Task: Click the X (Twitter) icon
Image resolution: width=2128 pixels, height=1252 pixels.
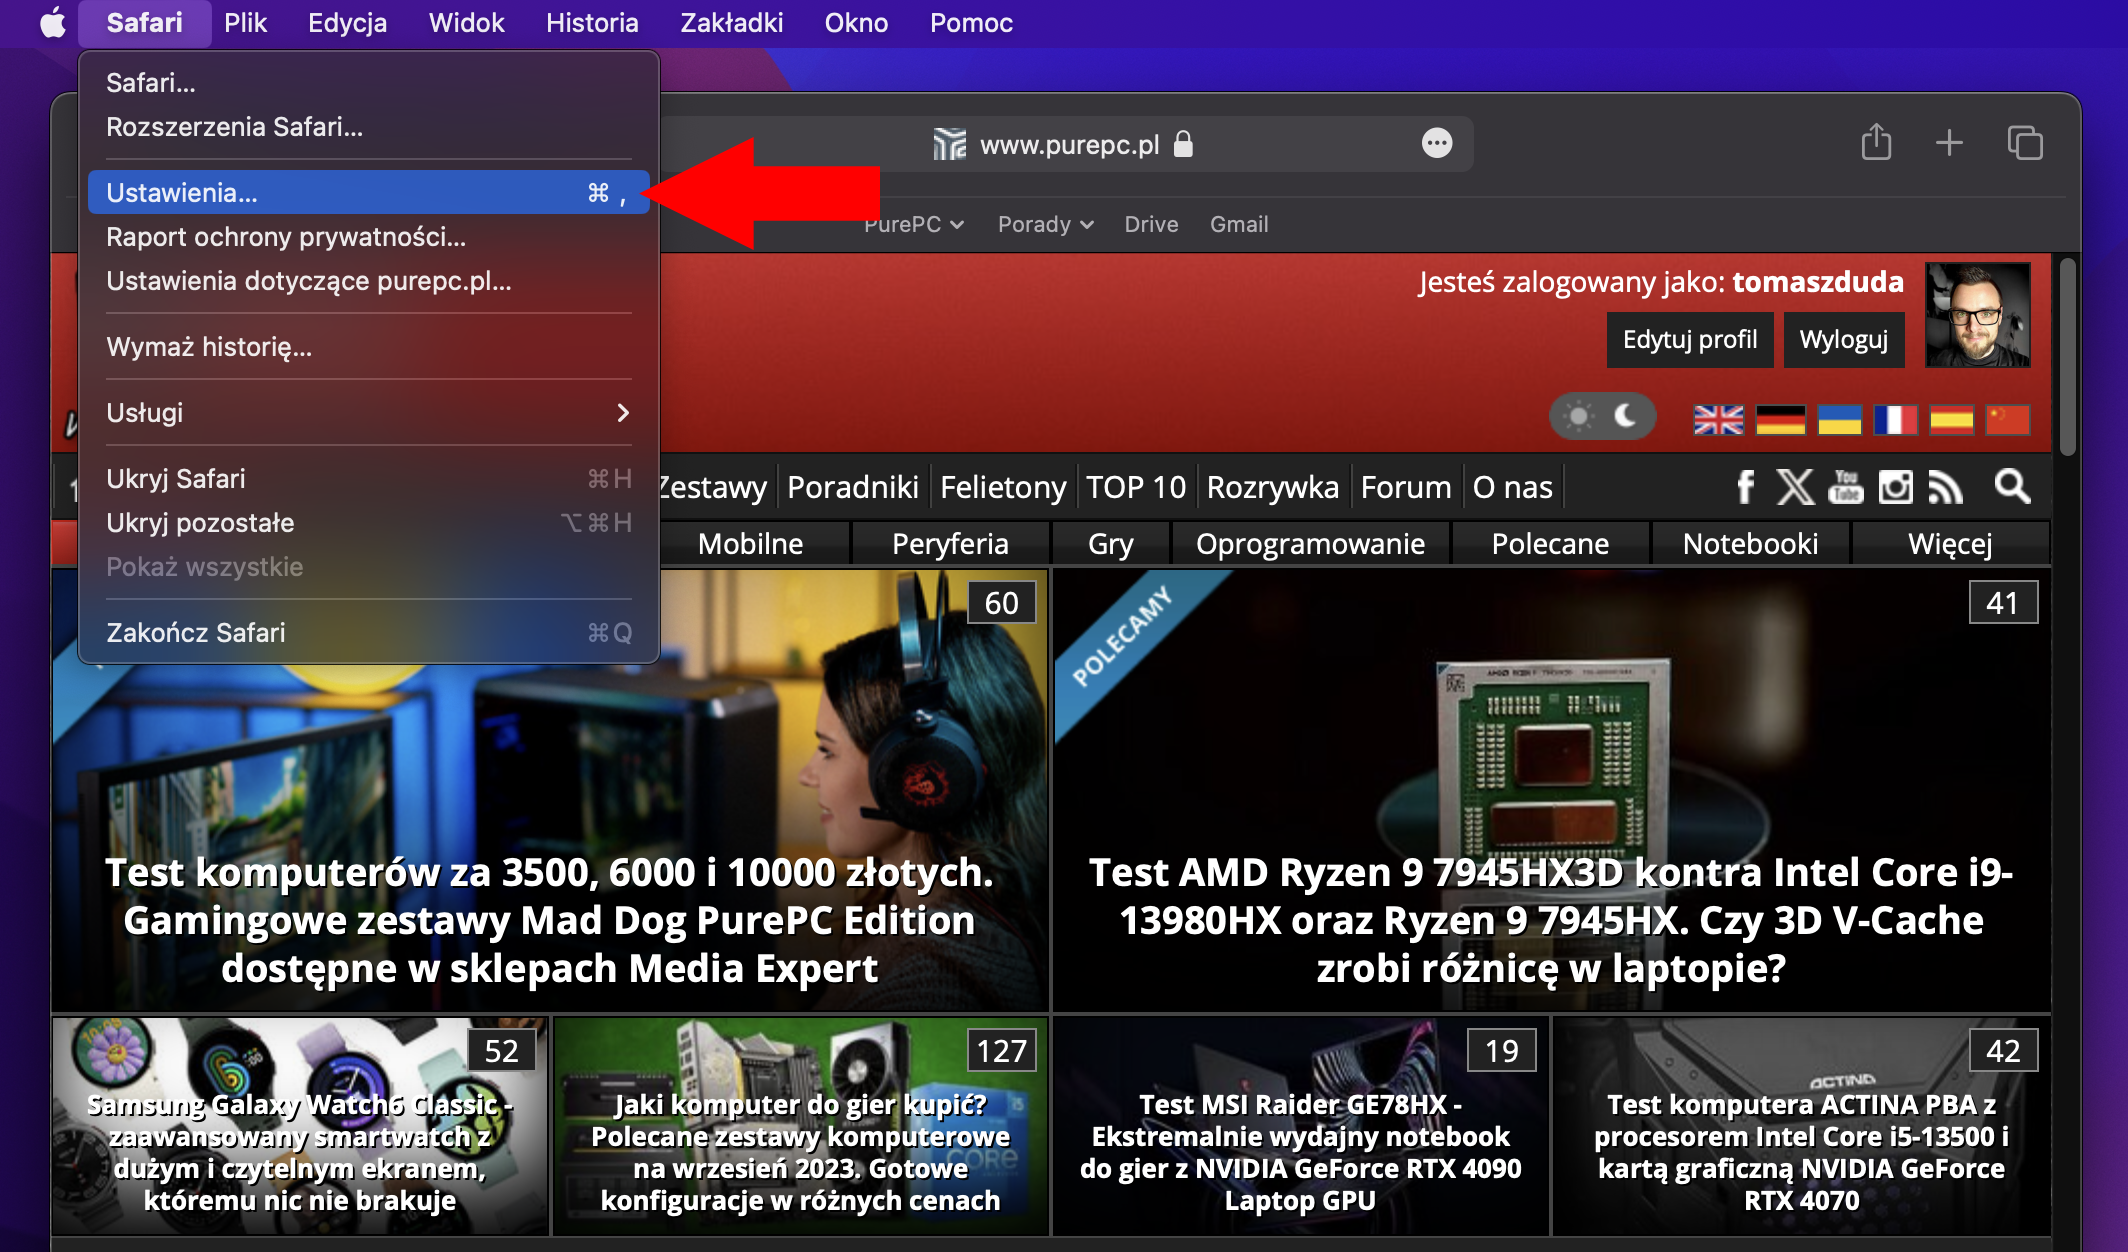Action: click(x=1795, y=487)
